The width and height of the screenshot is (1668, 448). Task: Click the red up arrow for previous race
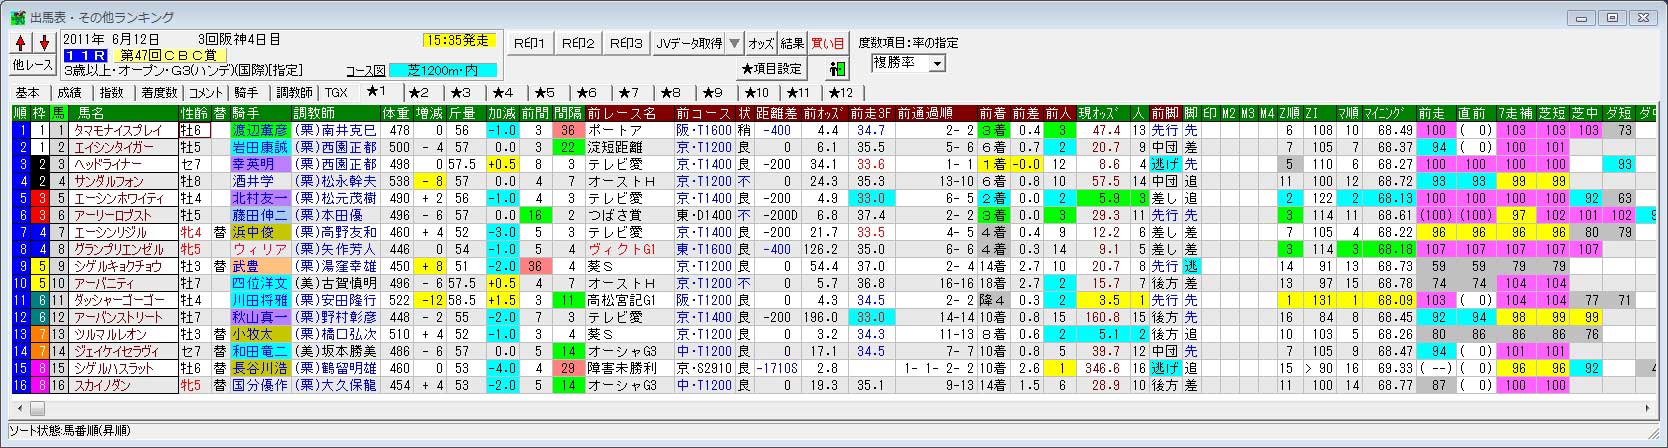coord(22,42)
